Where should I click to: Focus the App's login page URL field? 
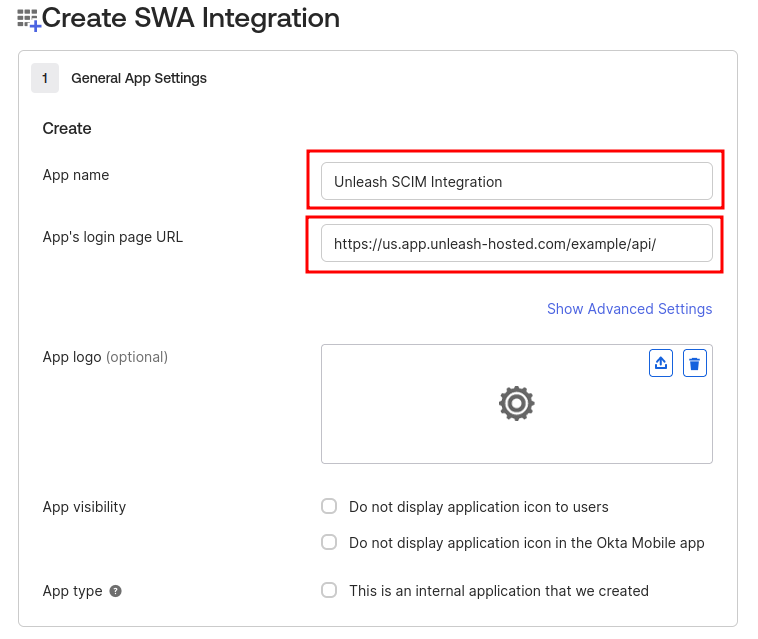[x=516, y=243]
